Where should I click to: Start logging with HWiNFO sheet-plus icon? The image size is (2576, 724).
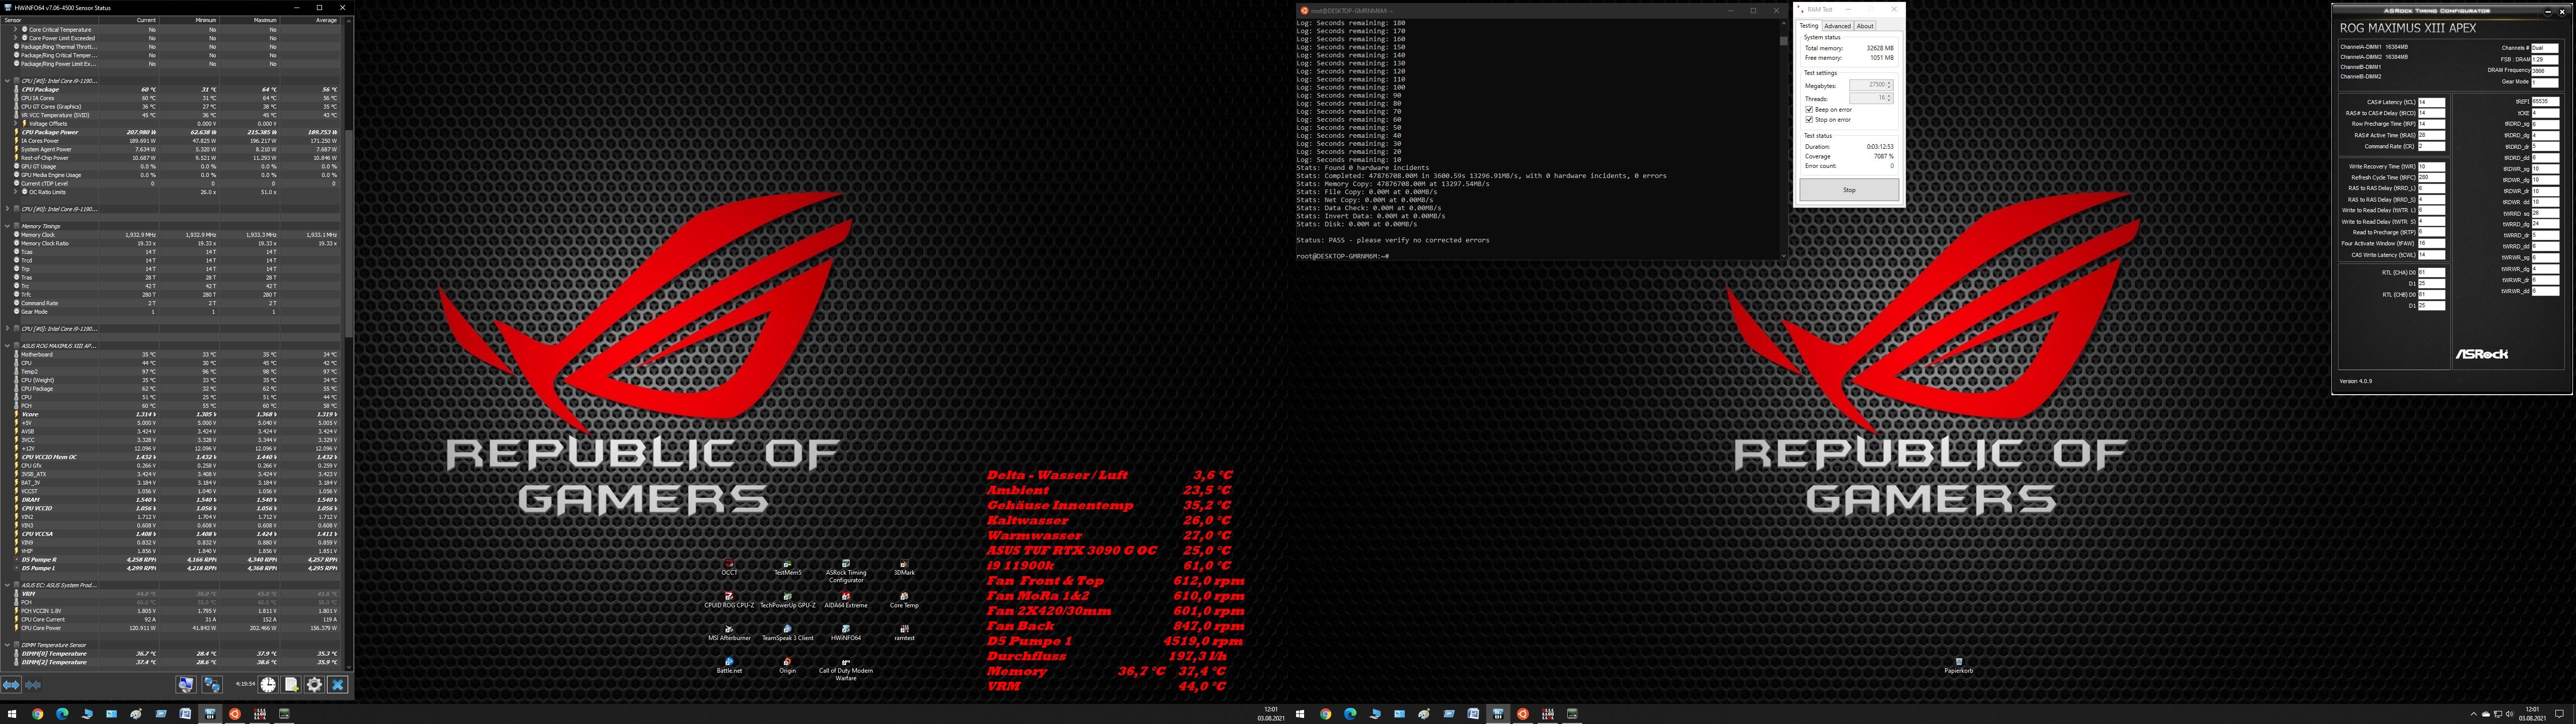click(291, 685)
